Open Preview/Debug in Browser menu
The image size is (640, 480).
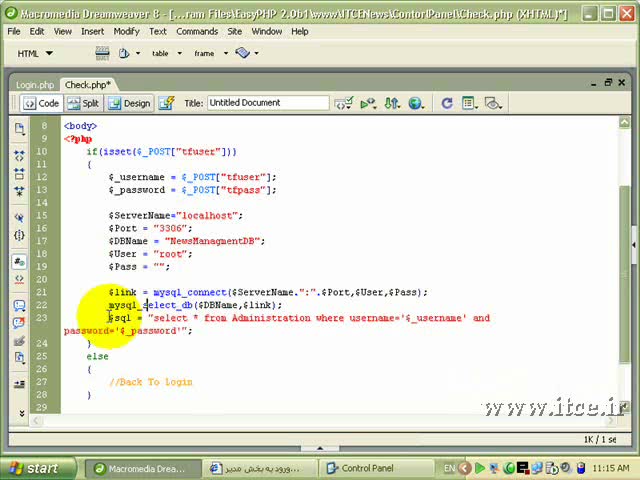coord(369,103)
